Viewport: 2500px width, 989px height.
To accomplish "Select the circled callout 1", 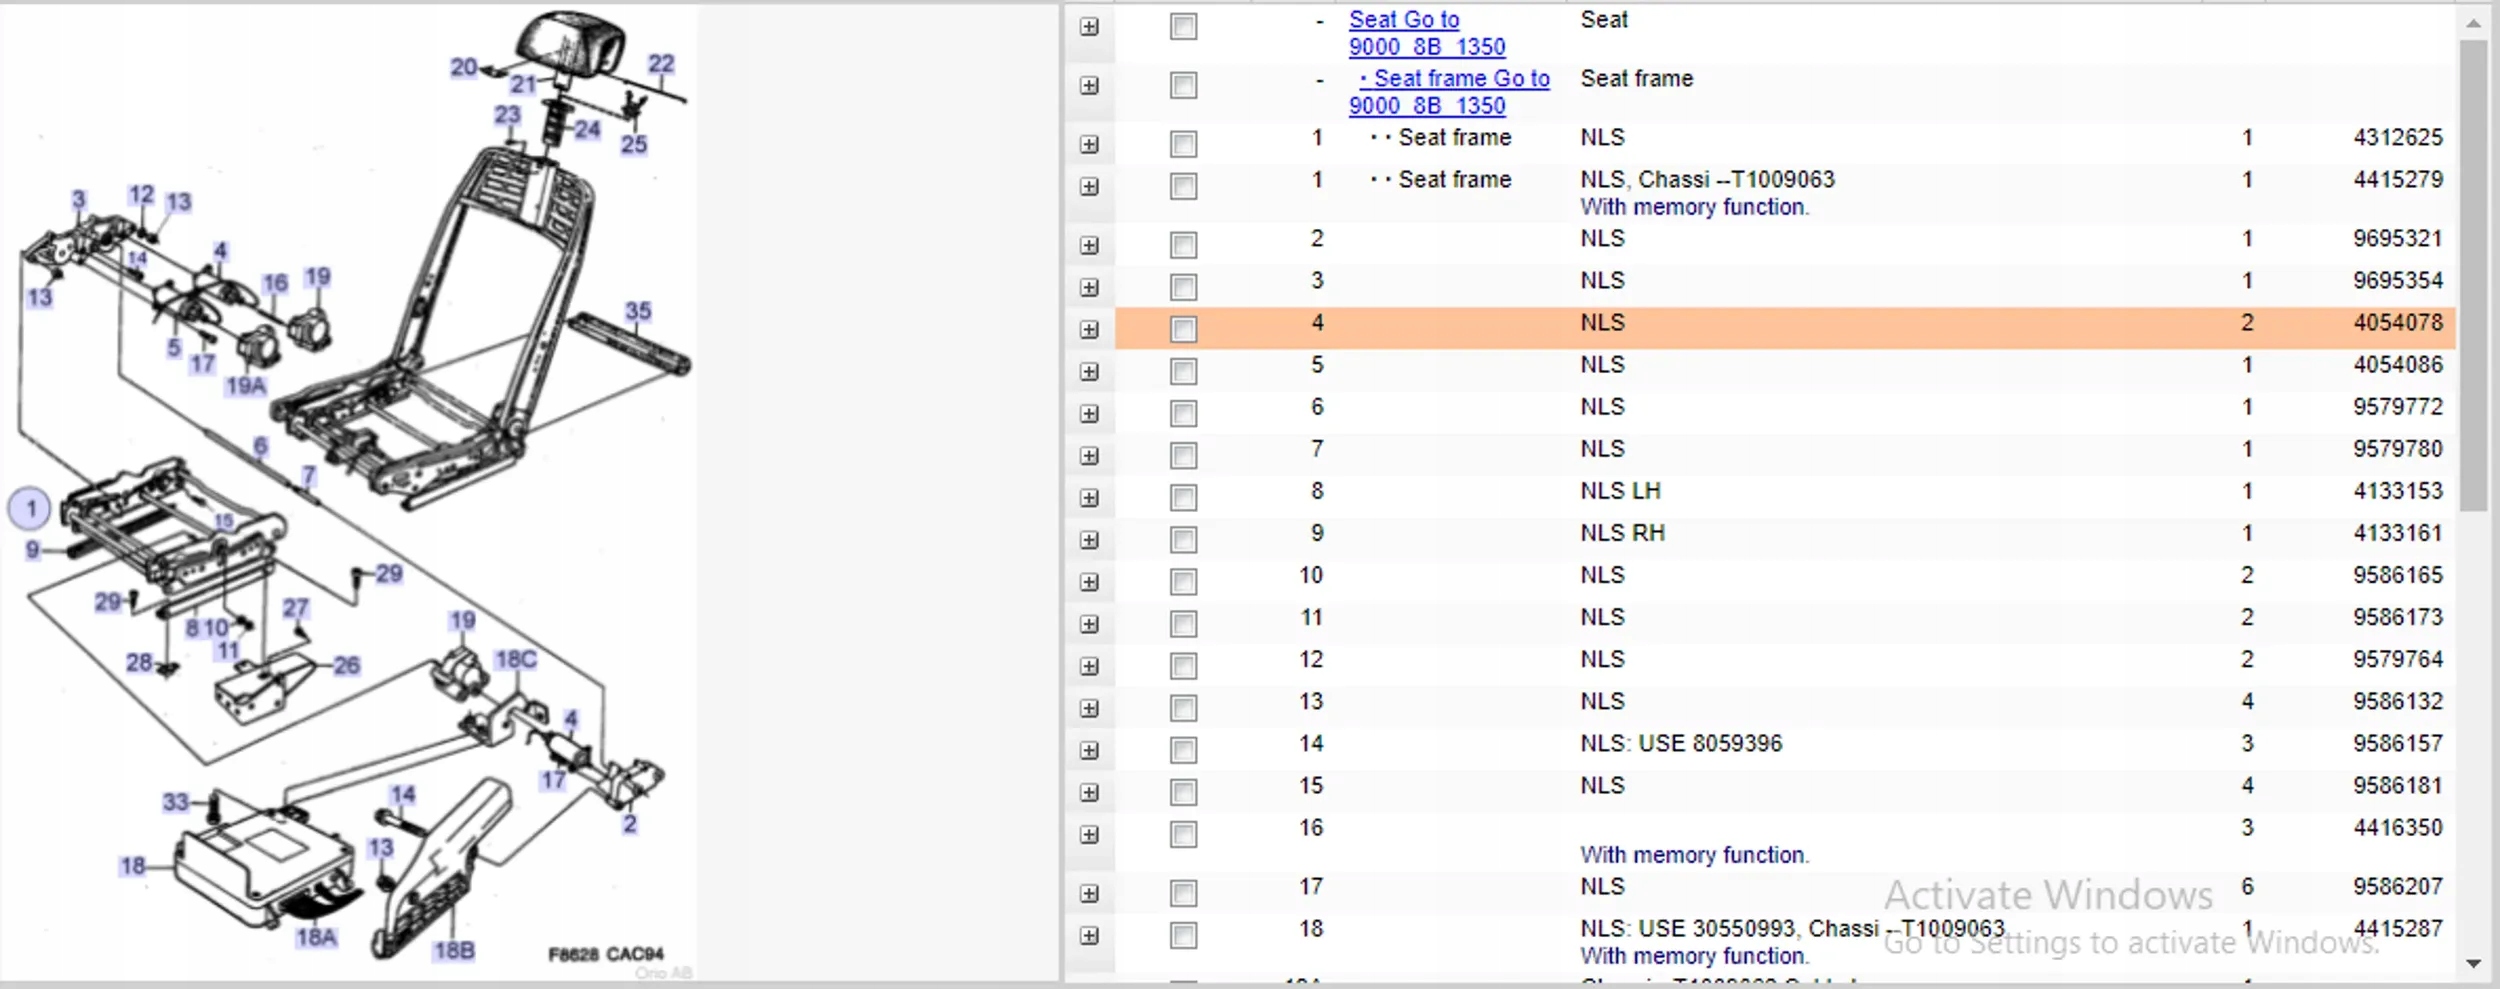I will 30,509.
